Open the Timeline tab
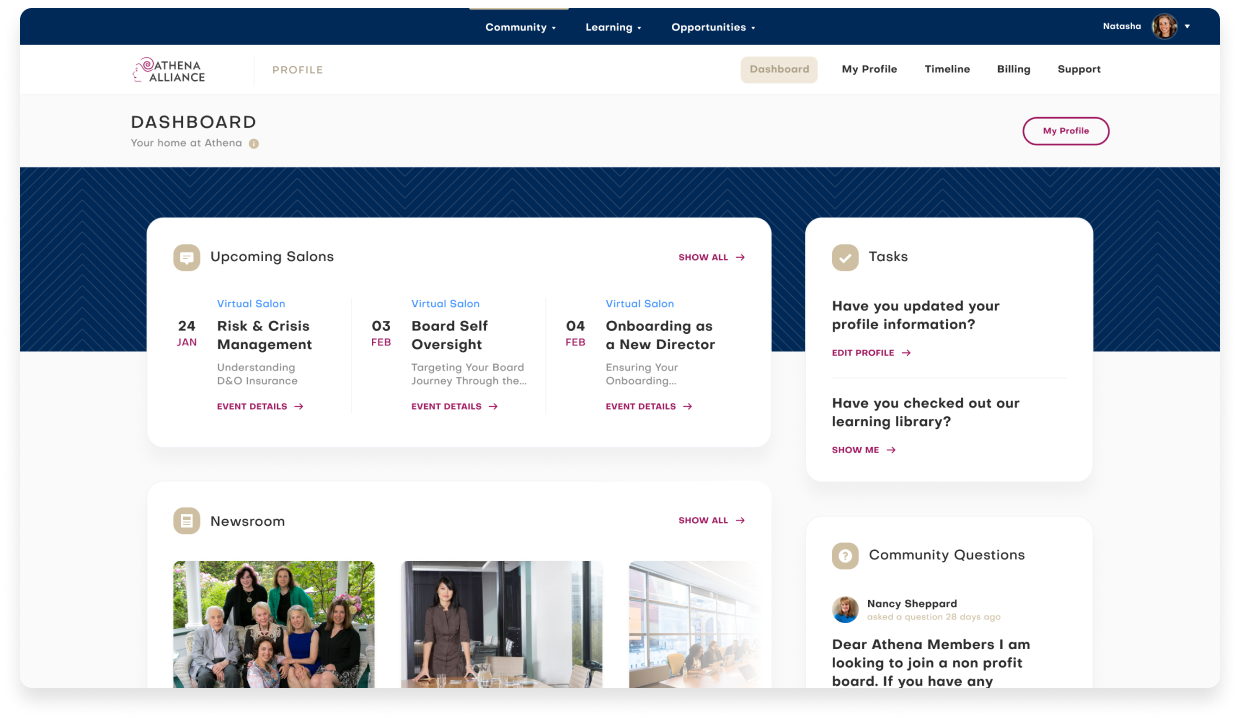 947,70
